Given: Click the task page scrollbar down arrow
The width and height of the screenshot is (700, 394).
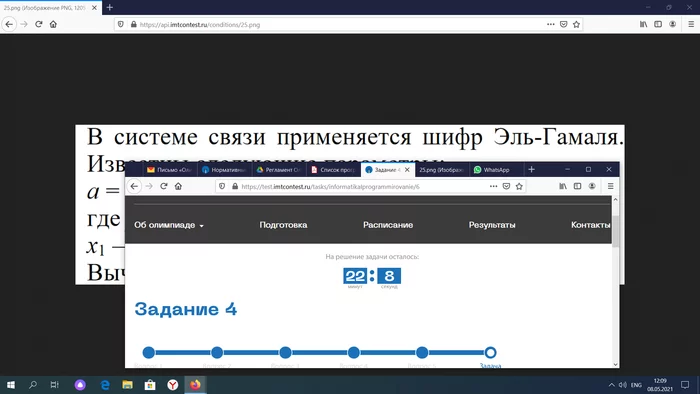Looking at the screenshot, I should pos(615,364).
